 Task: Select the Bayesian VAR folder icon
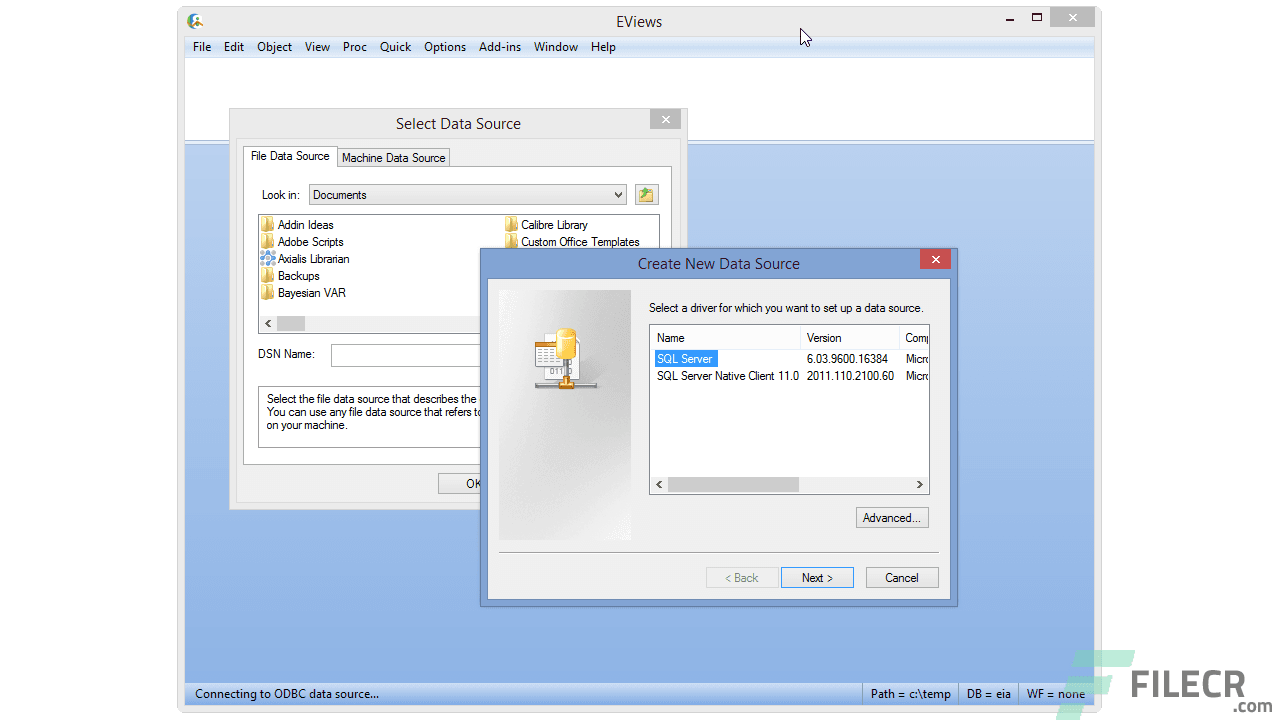[267, 293]
